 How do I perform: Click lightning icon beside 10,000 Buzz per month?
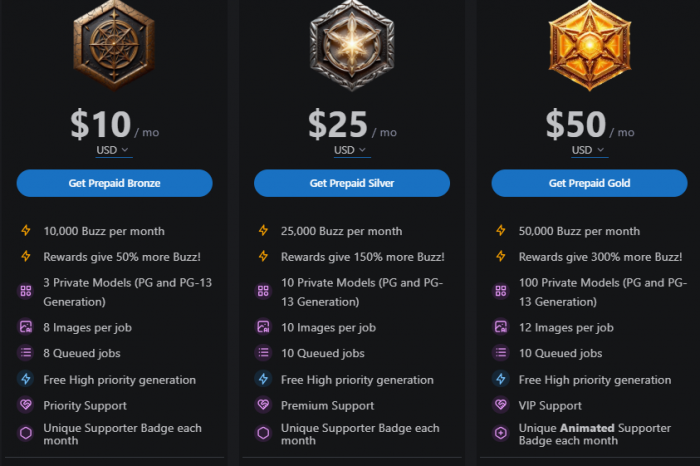point(26,231)
